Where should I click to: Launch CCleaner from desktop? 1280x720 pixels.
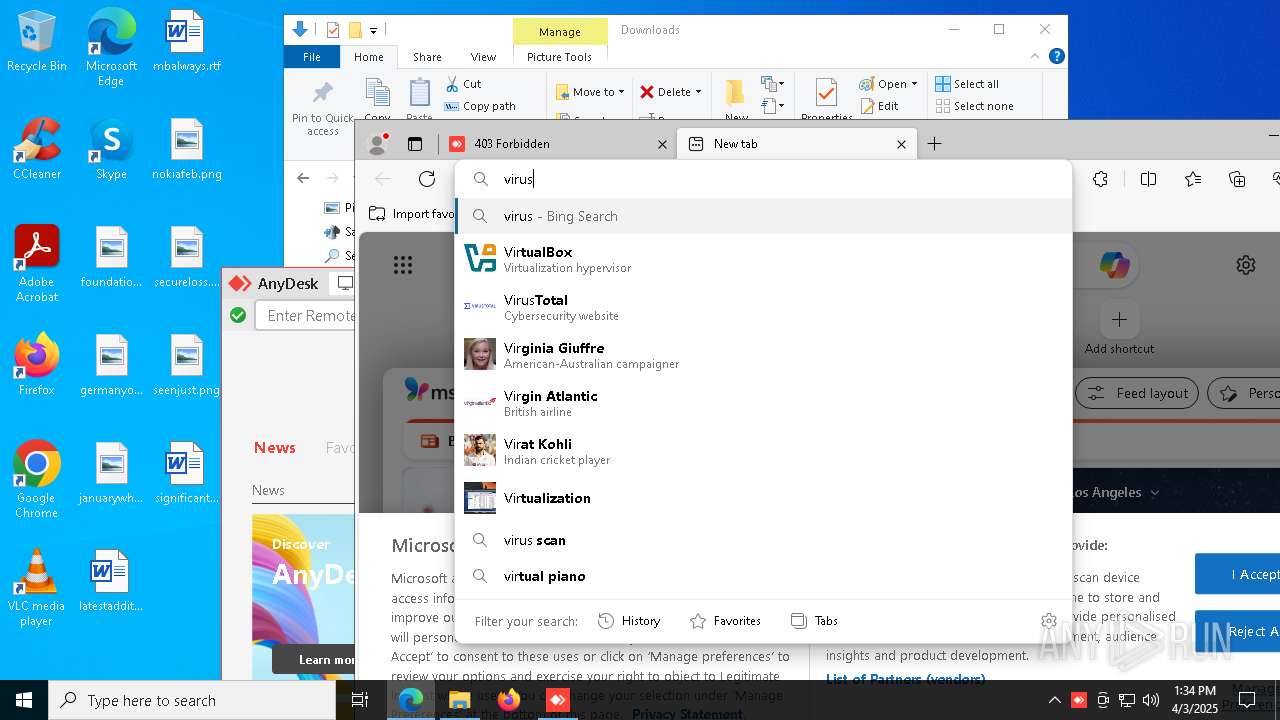[36, 150]
